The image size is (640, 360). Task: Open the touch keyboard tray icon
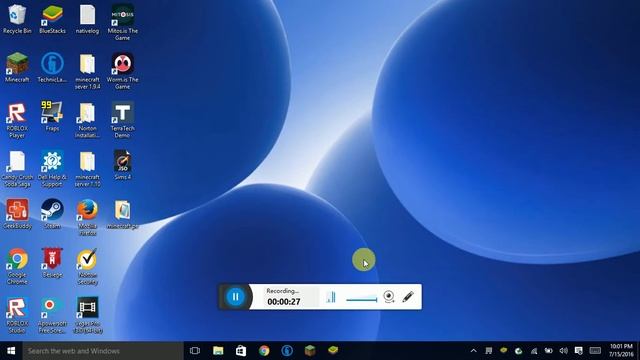[596, 351]
